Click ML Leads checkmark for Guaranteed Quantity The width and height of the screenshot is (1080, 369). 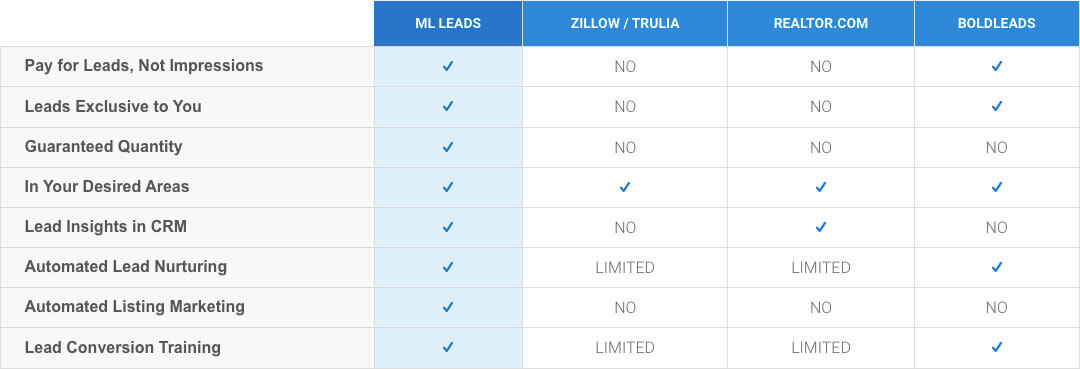tap(448, 147)
